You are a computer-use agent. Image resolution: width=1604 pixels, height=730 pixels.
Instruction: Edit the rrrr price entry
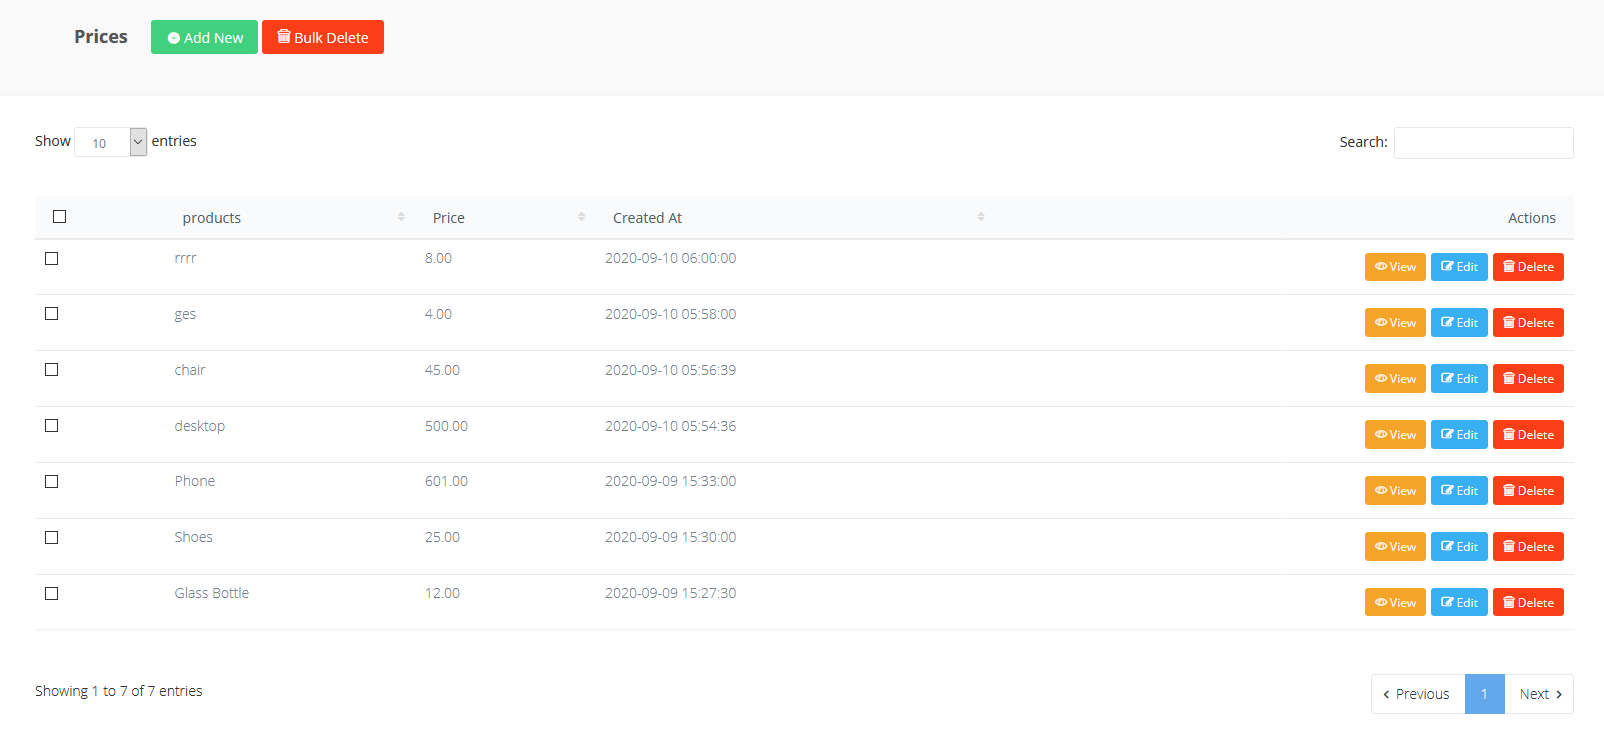click(1459, 267)
